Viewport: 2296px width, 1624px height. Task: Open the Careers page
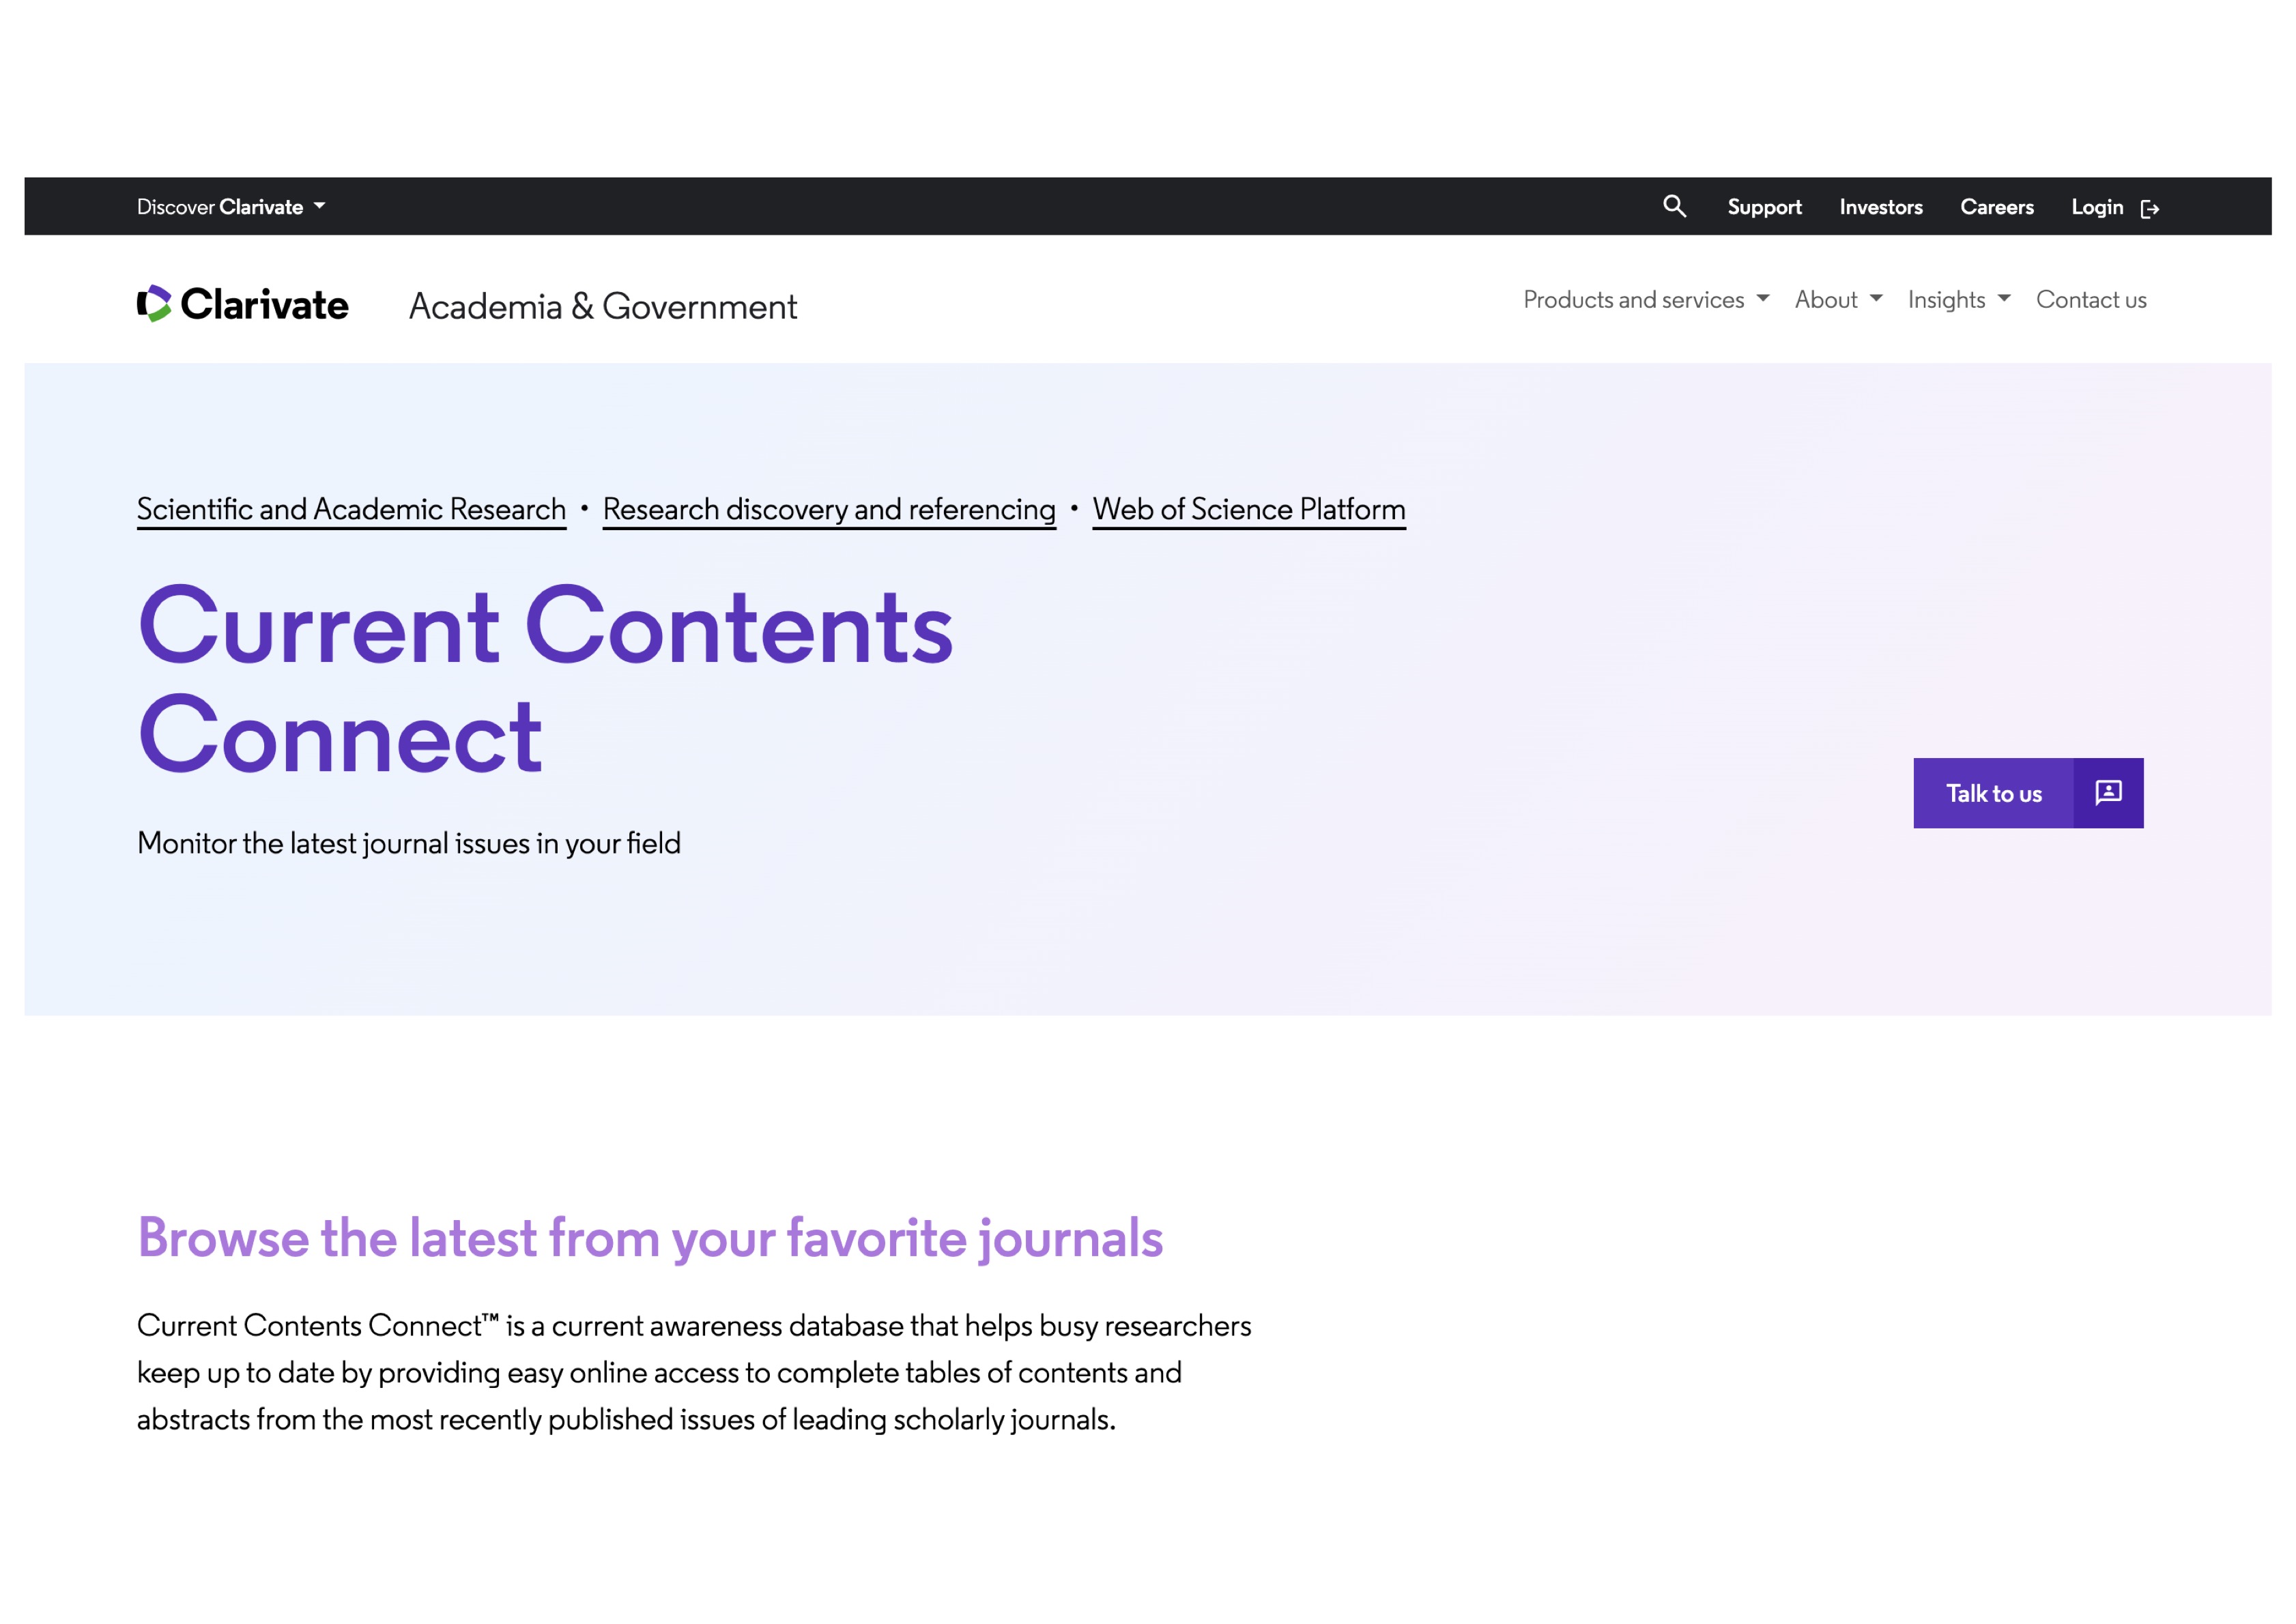click(1997, 206)
